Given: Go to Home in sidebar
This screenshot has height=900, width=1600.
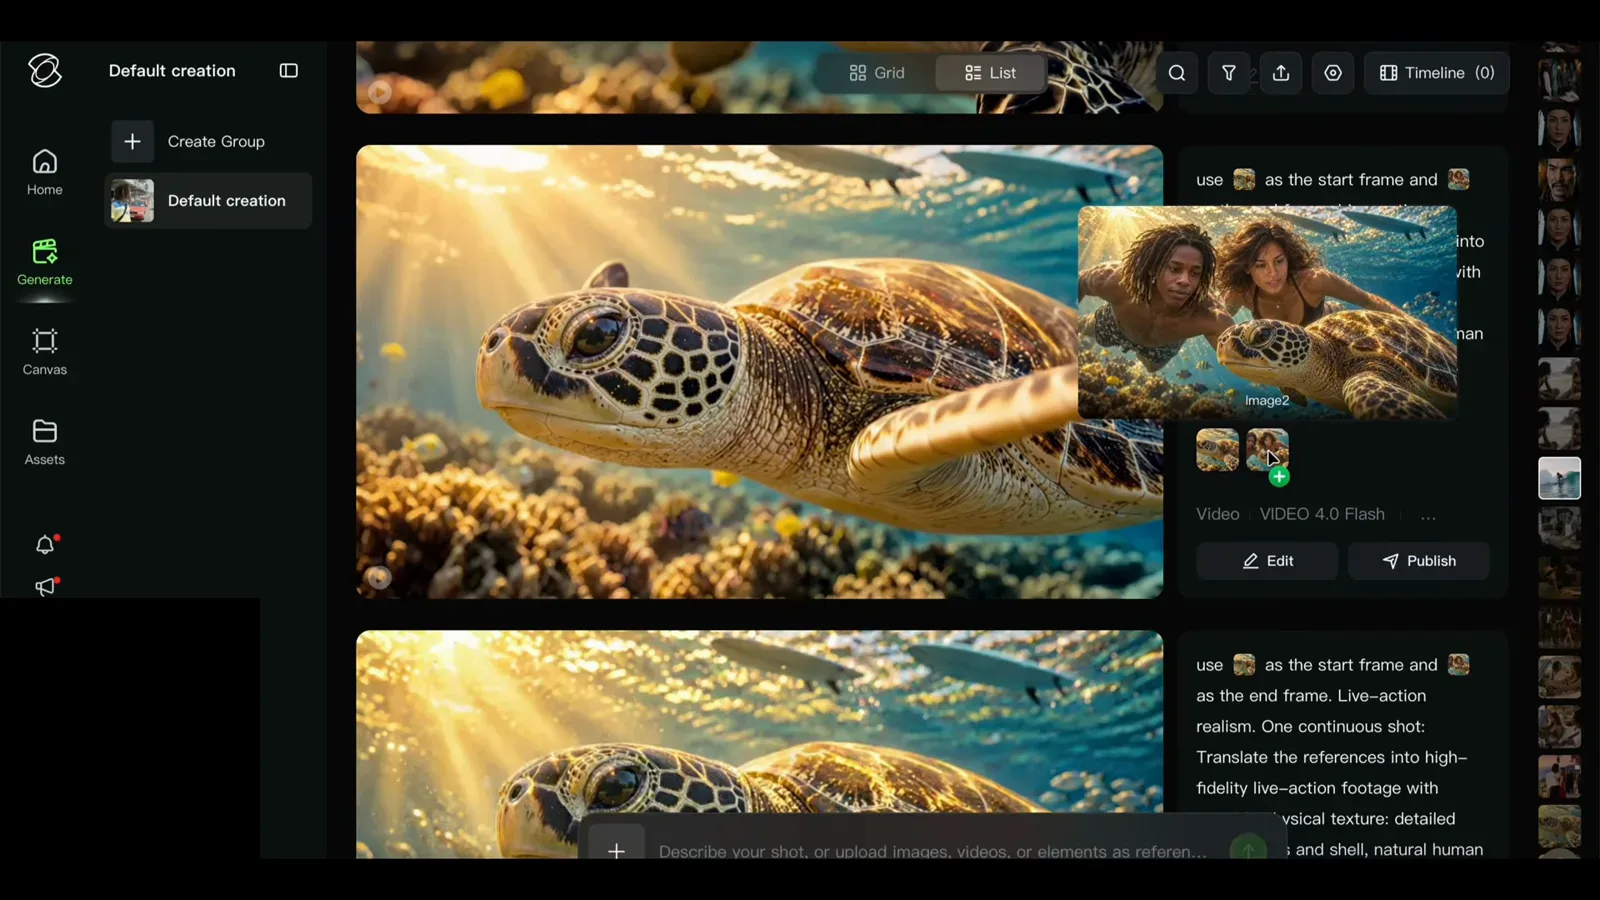Looking at the screenshot, I should [x=45, y=172].
